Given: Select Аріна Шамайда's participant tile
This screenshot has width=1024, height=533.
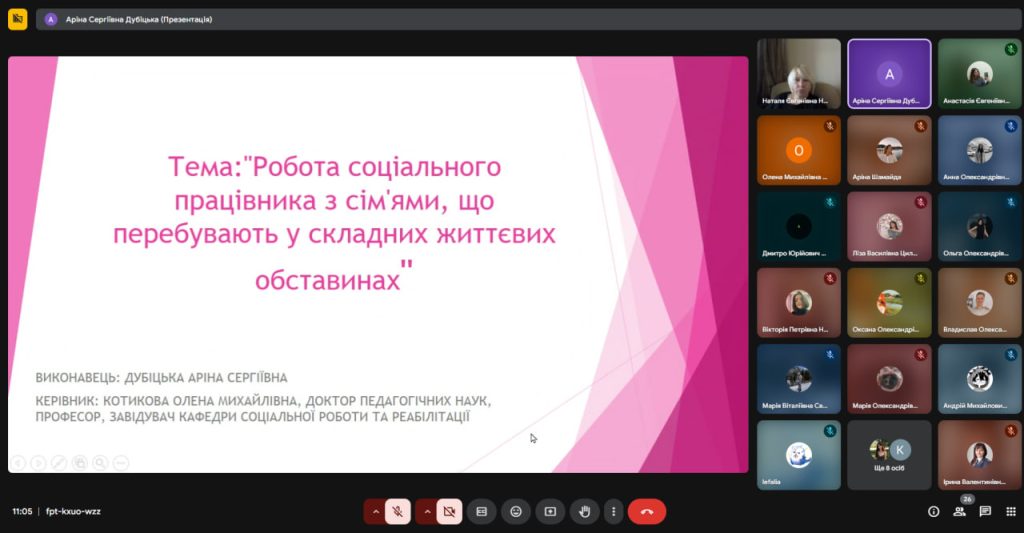Looking at the screenshot, I should point(889,150).
